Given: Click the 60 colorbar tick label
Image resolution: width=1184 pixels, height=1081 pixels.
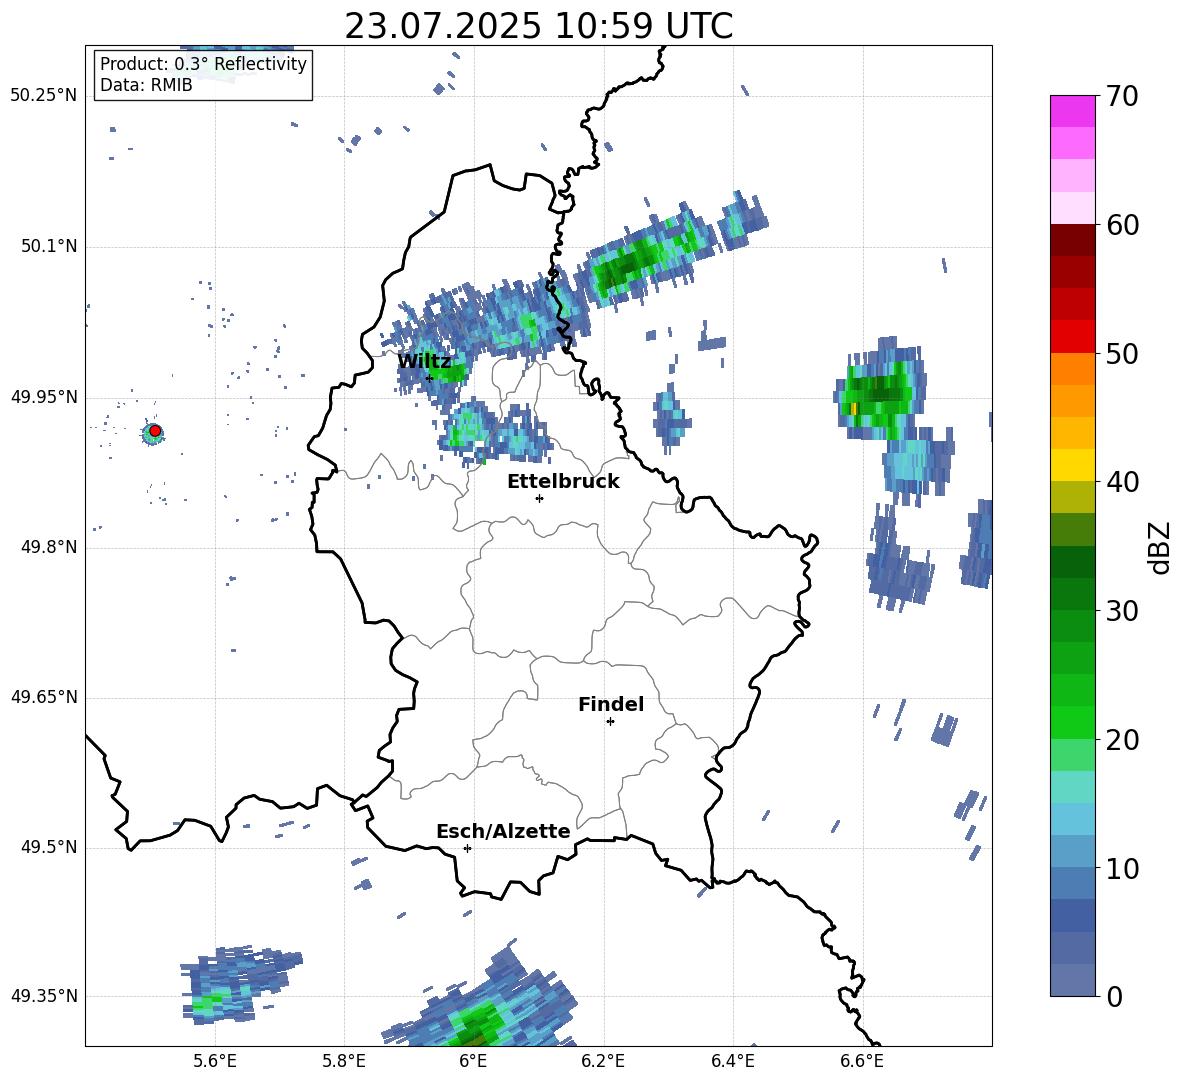Looking at the screenshot, I should pos(1121,225).
